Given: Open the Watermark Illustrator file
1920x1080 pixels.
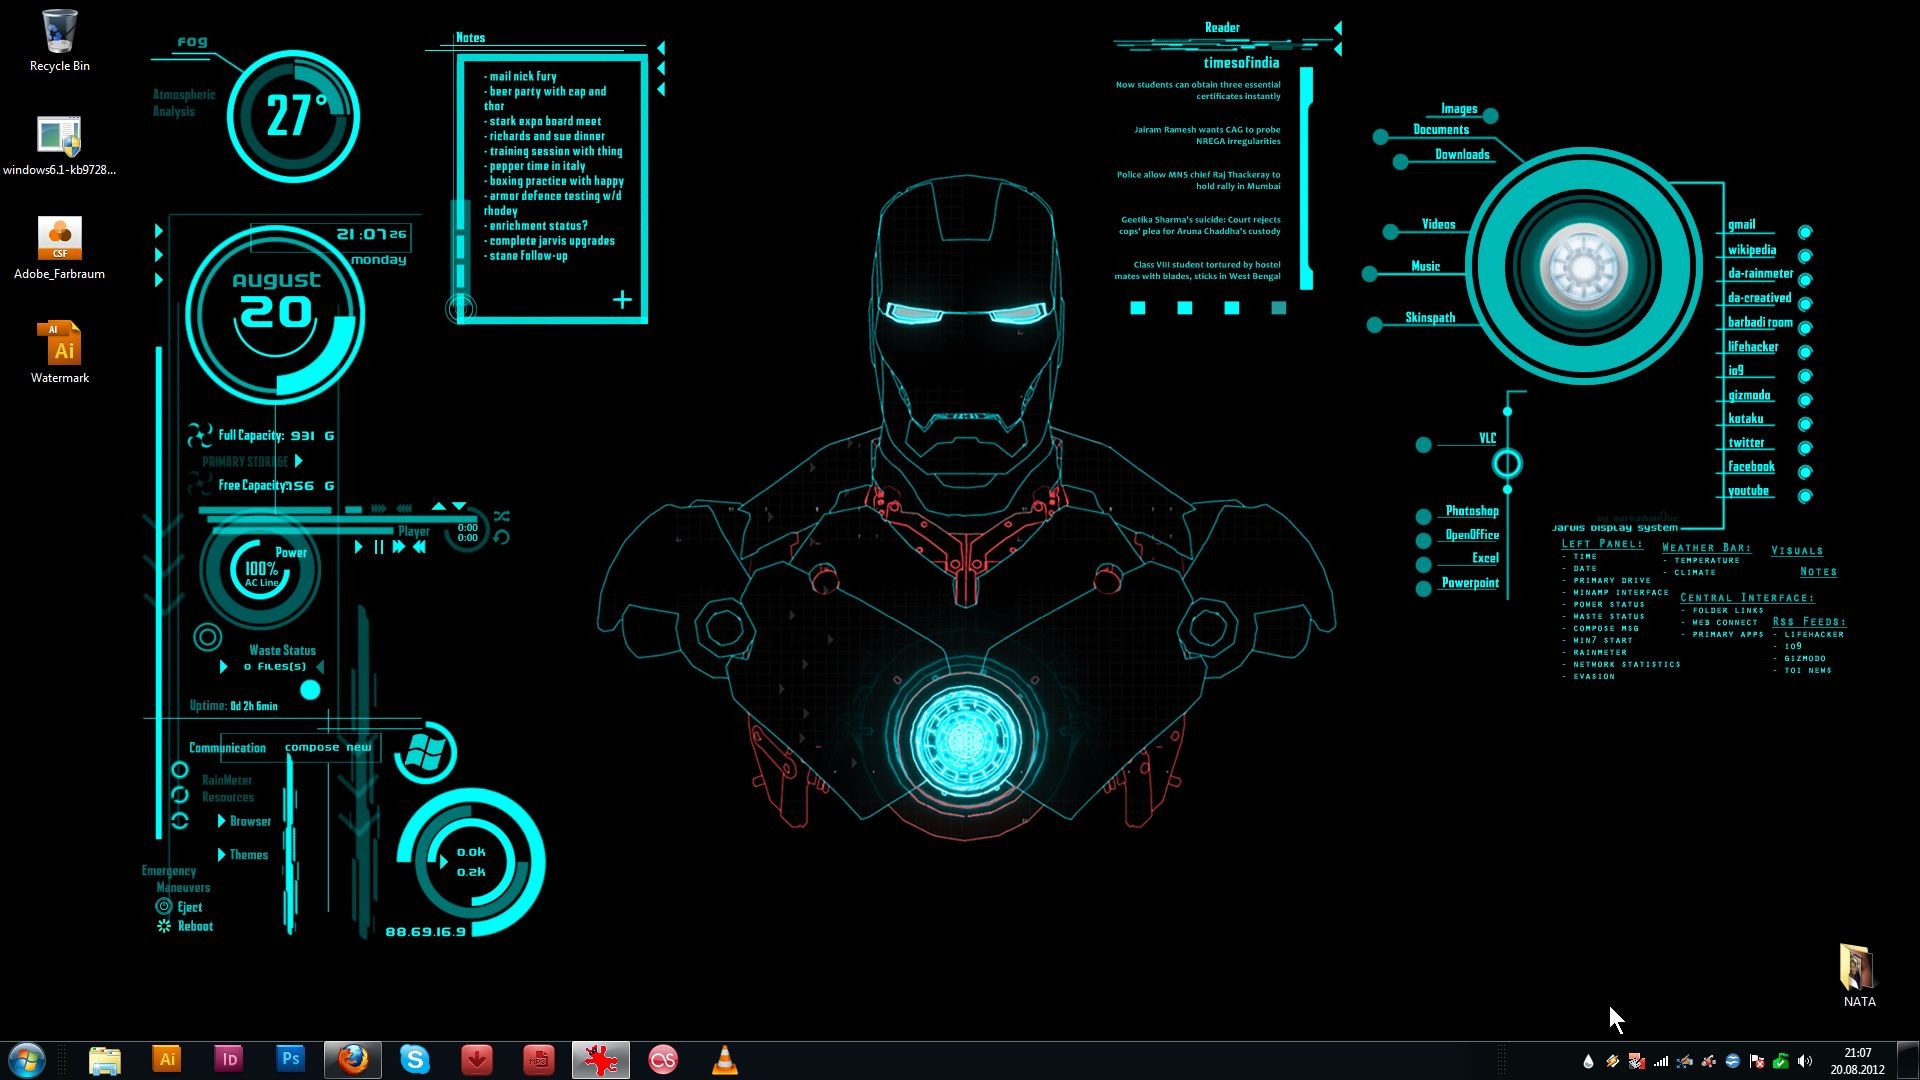Looking at the screenshot, I should click(60, 348).
